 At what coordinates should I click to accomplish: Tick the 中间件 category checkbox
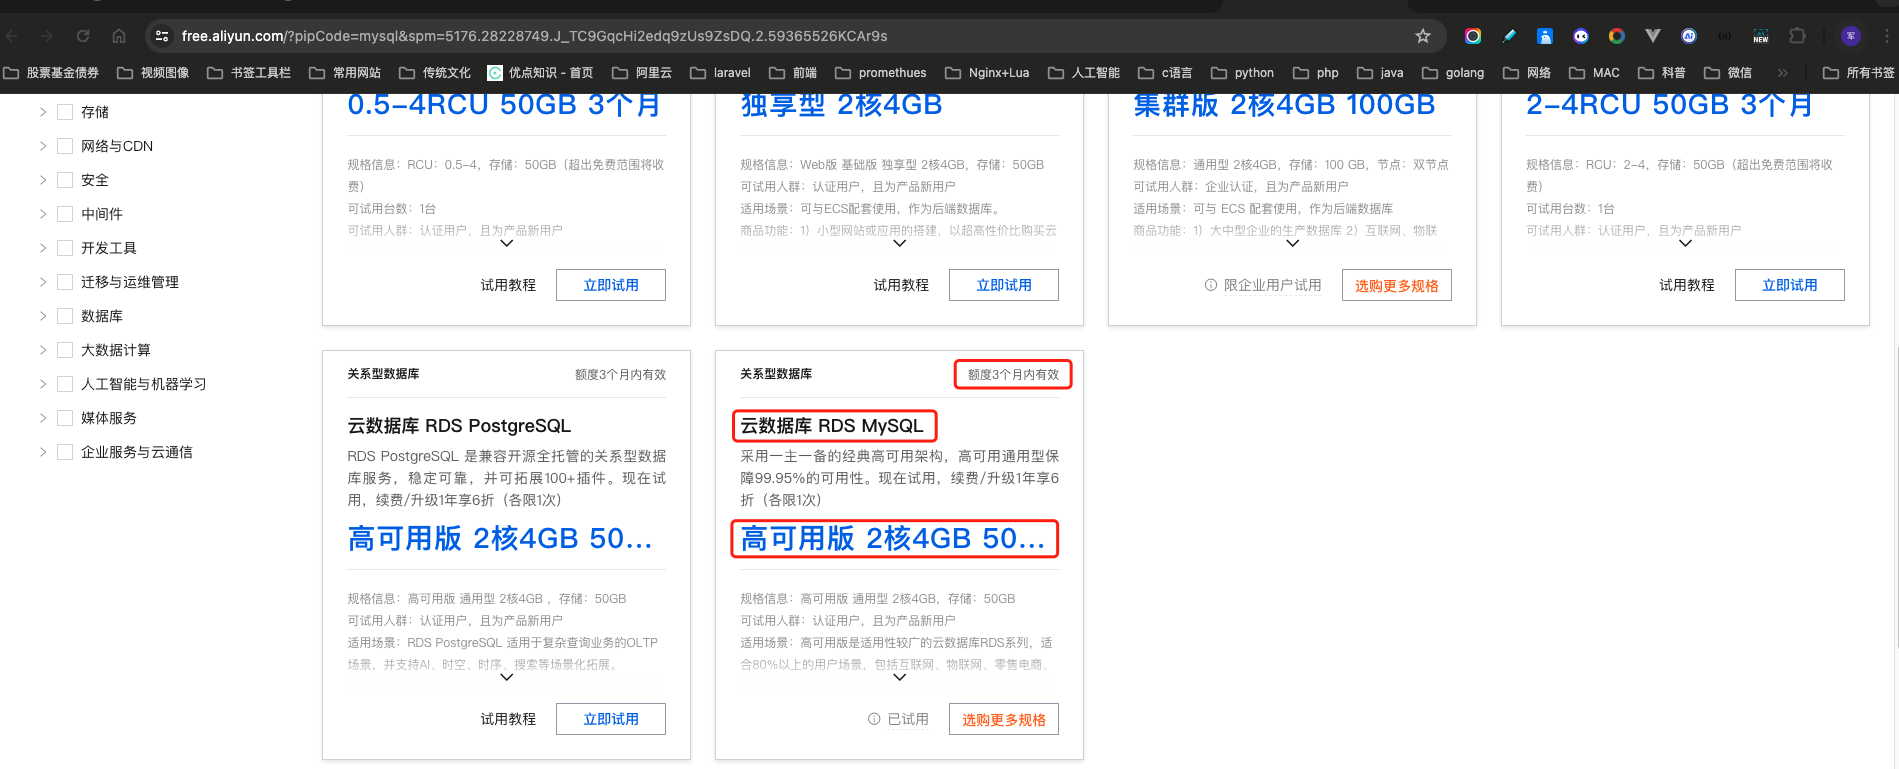tap(65, 214)
